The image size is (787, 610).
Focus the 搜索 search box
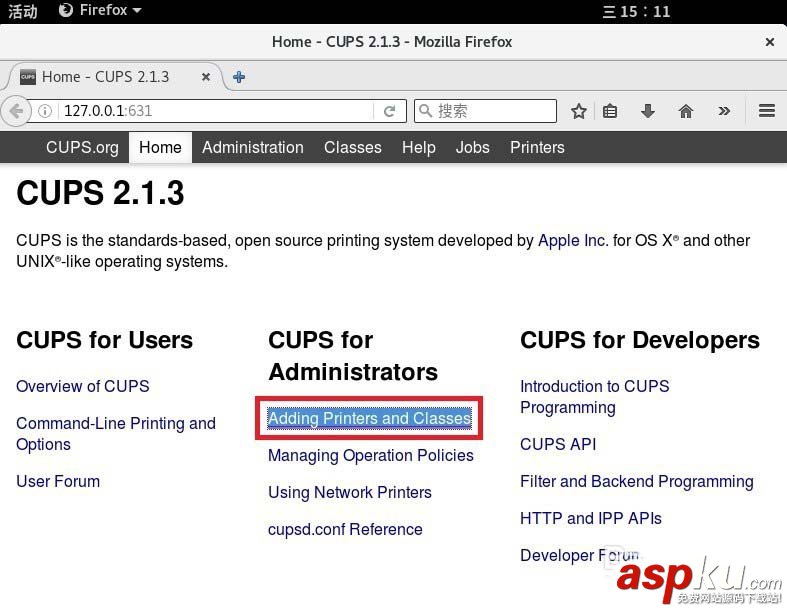point(485,111)
